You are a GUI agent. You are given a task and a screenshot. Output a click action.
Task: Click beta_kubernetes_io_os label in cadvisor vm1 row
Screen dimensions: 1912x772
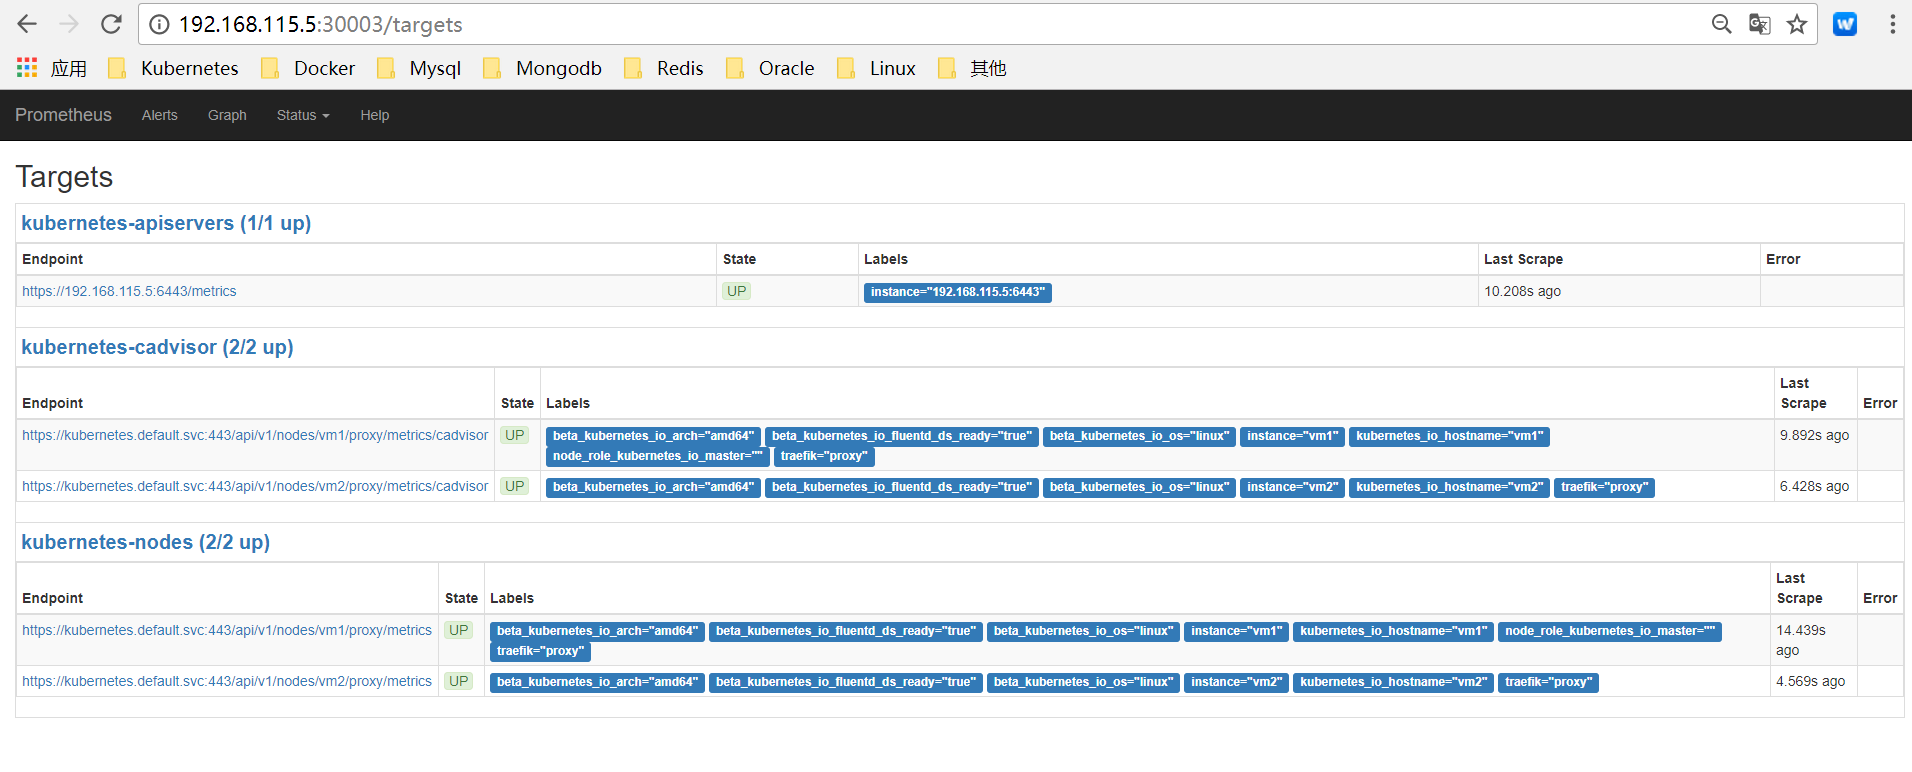coord(1139,436)
